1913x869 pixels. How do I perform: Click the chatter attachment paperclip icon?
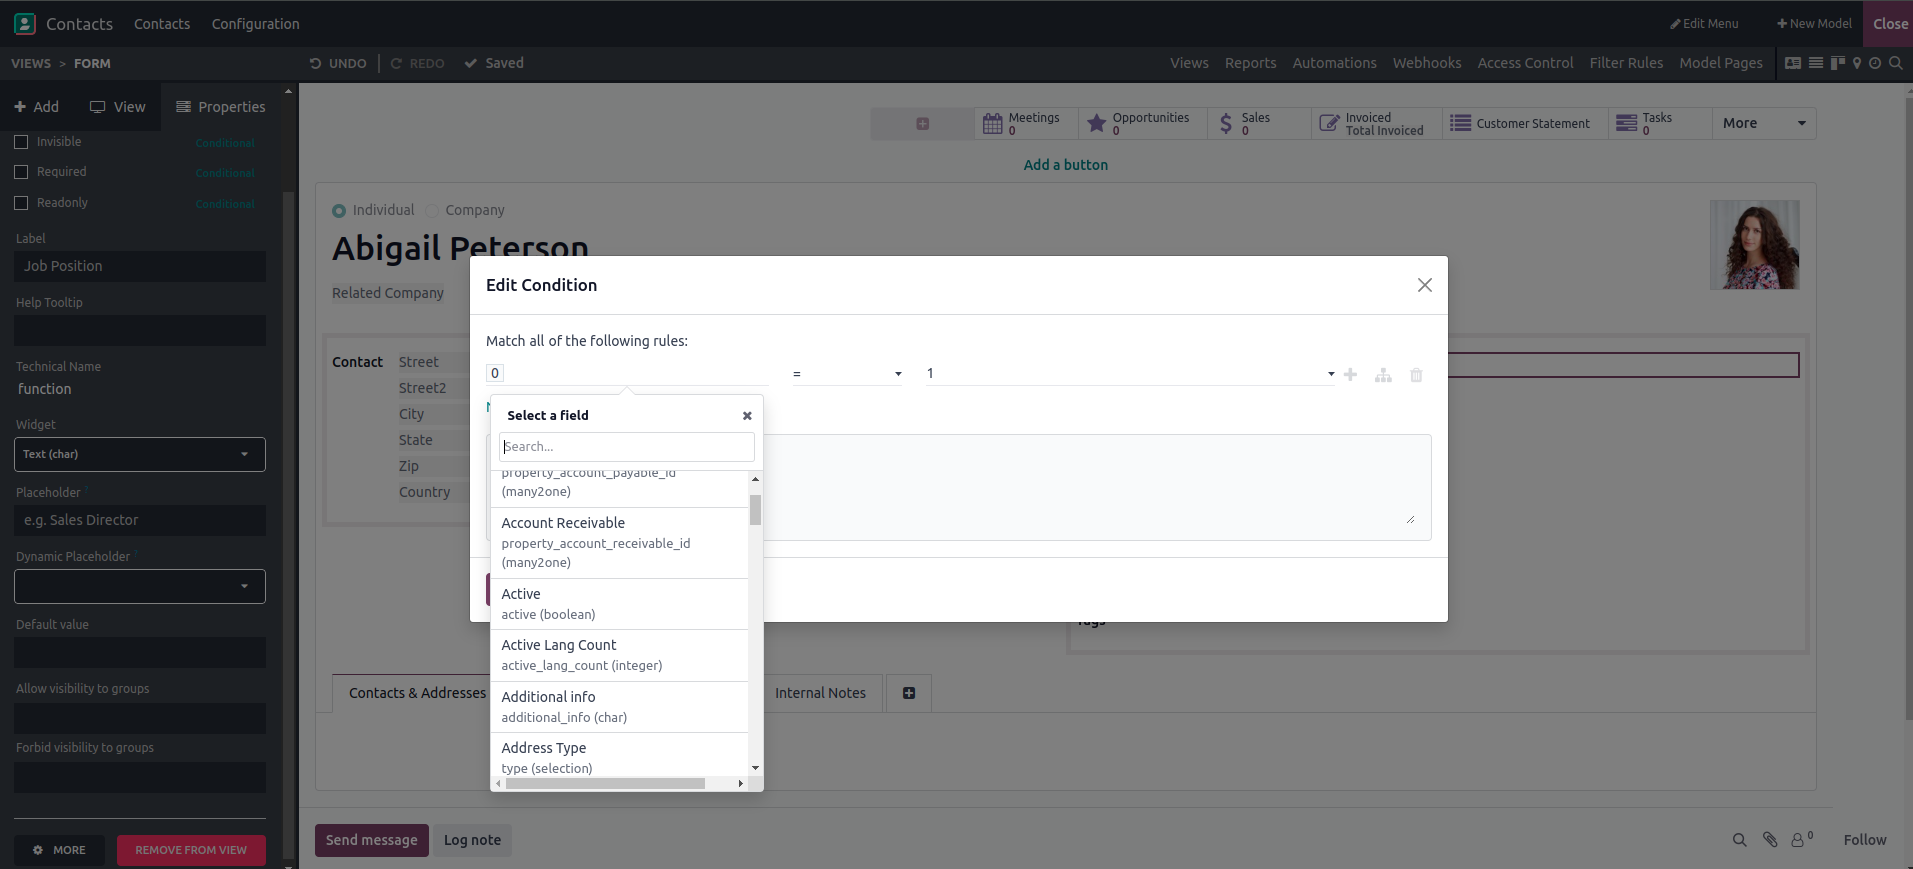(1770, 840)
